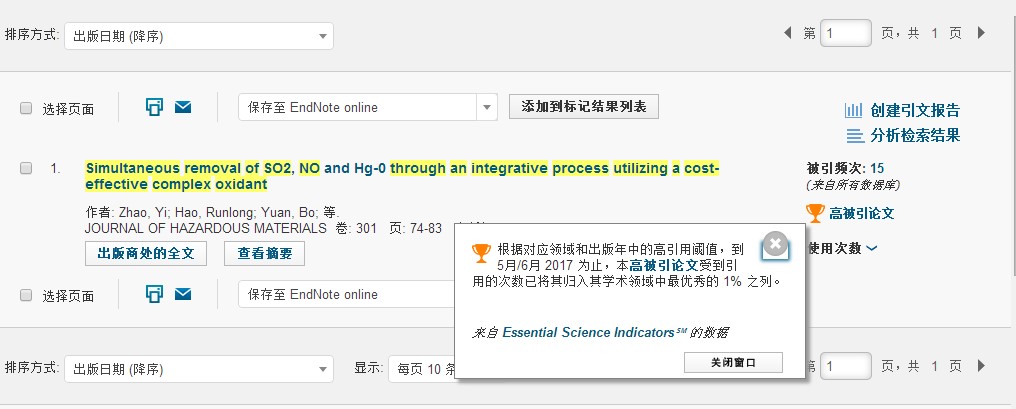Click the upper print icon
Viewport: 1016px width, 409px height.
[x=154, y=107]
